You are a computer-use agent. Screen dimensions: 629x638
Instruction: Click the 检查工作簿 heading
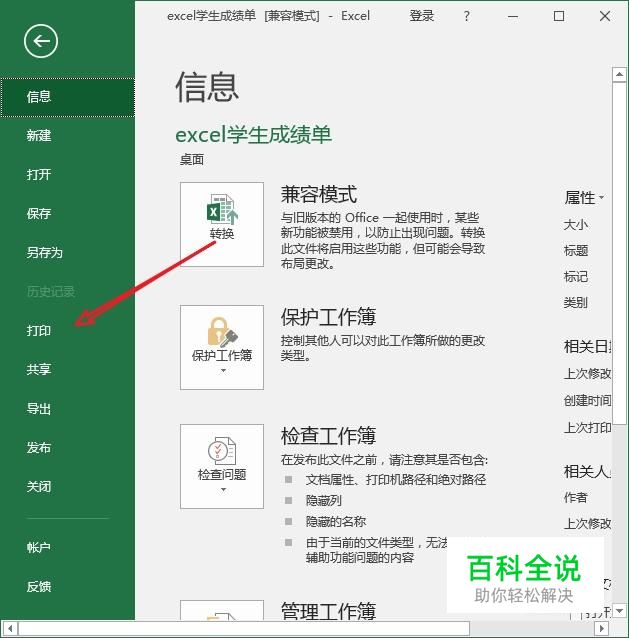point(328,436)
